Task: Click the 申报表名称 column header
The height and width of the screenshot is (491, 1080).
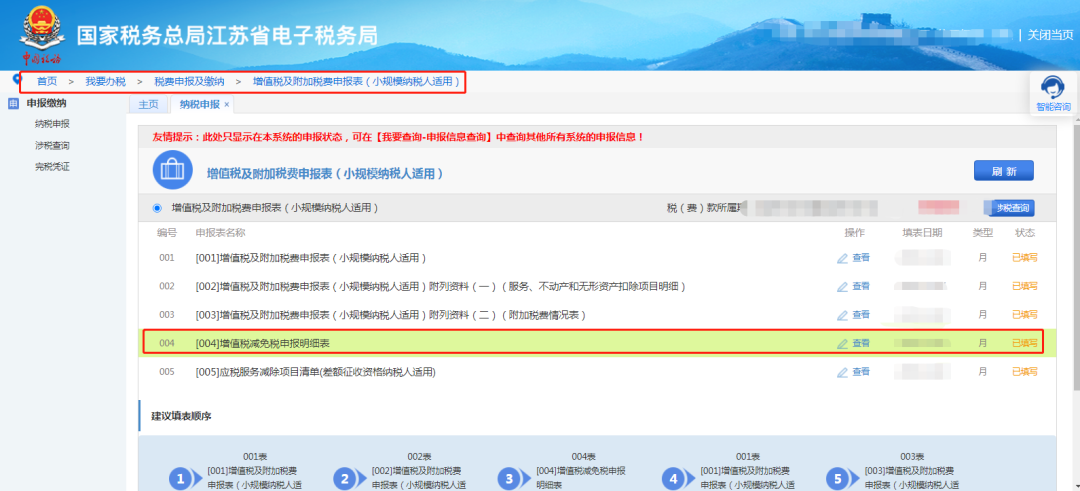Action: [220, 233]
